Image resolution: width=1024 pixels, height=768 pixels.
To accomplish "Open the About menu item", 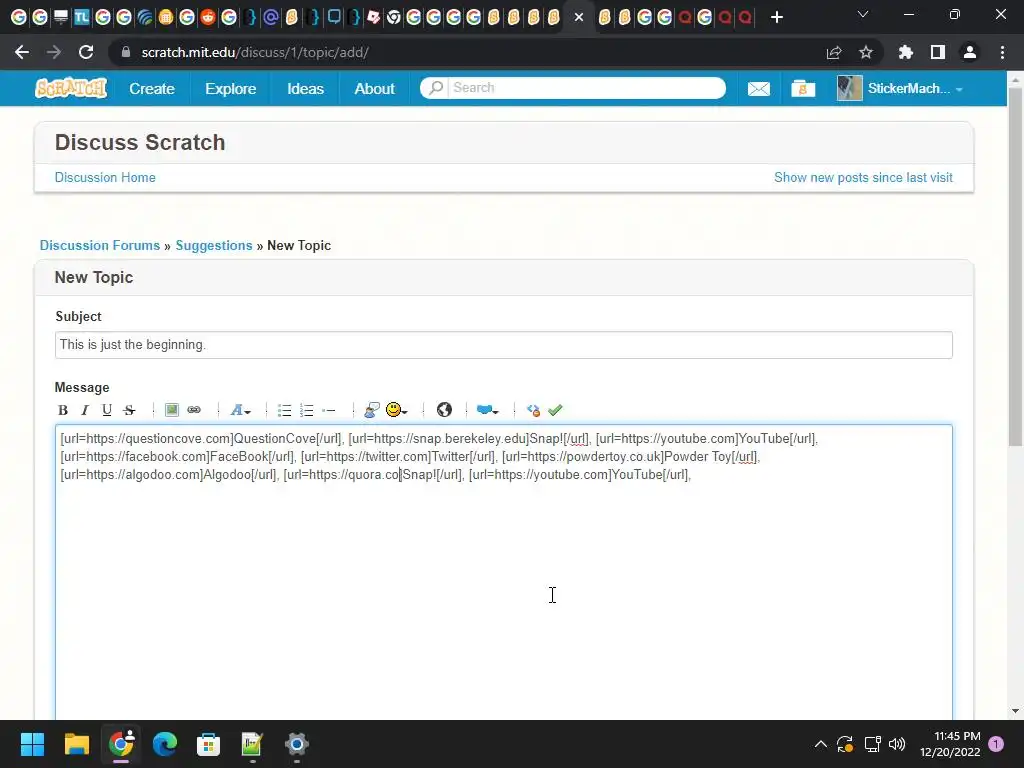I will pyautogui.click(x=374, y=89).
